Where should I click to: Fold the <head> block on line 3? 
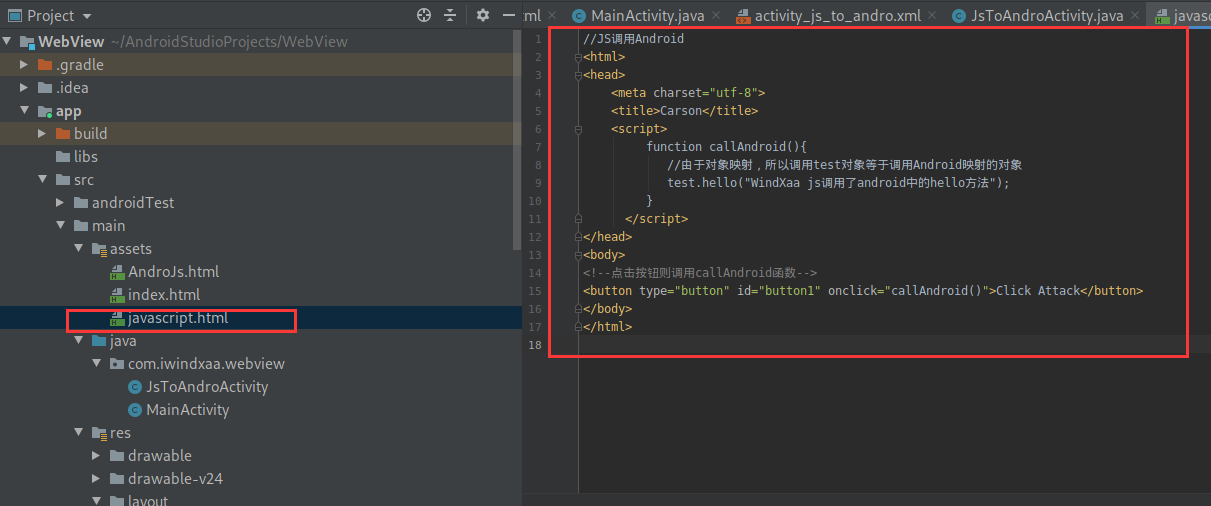[x=578, y=75]
